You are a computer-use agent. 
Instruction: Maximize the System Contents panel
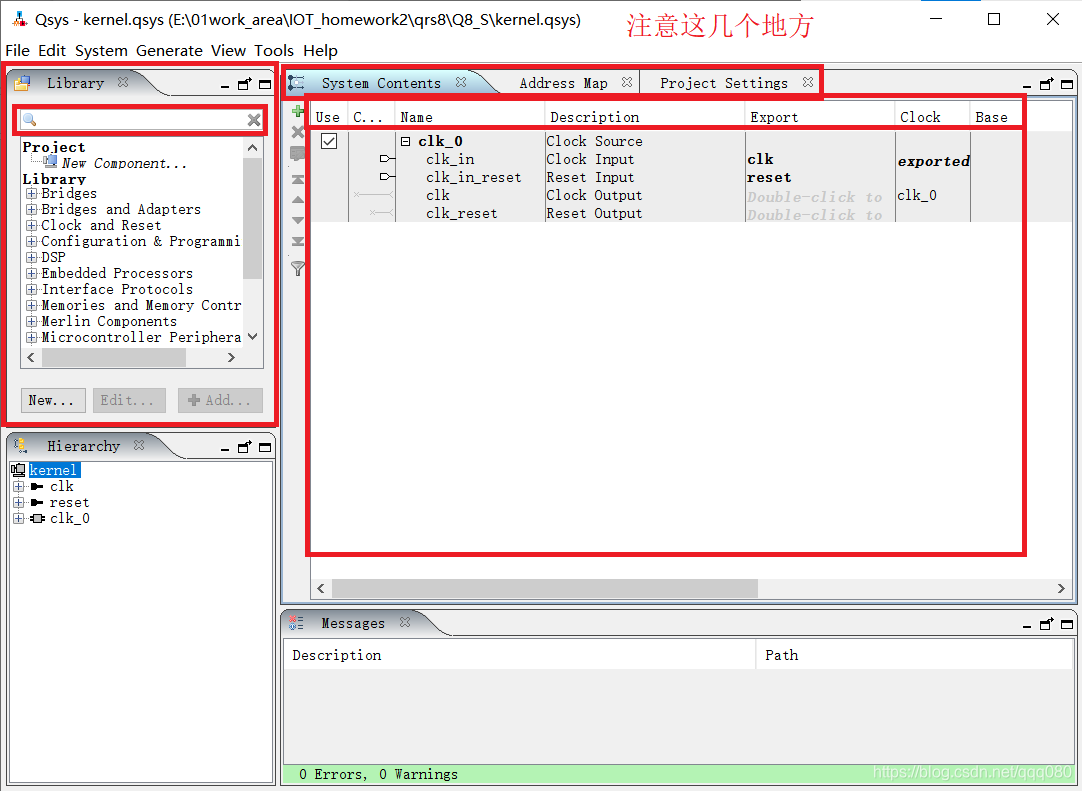point(1067,84)
